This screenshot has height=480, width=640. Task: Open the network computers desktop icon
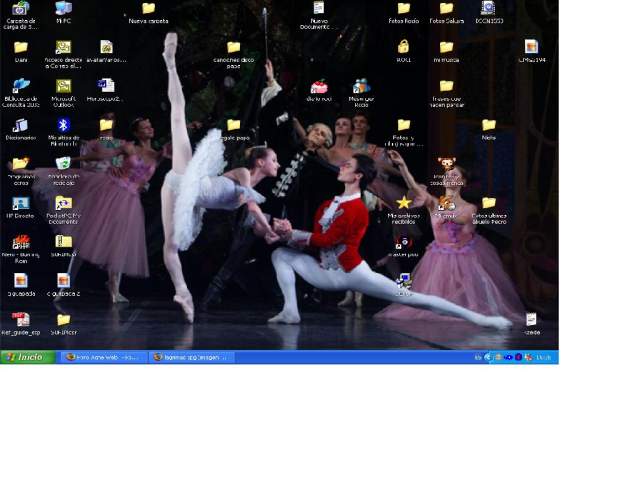tap(404, 281)
